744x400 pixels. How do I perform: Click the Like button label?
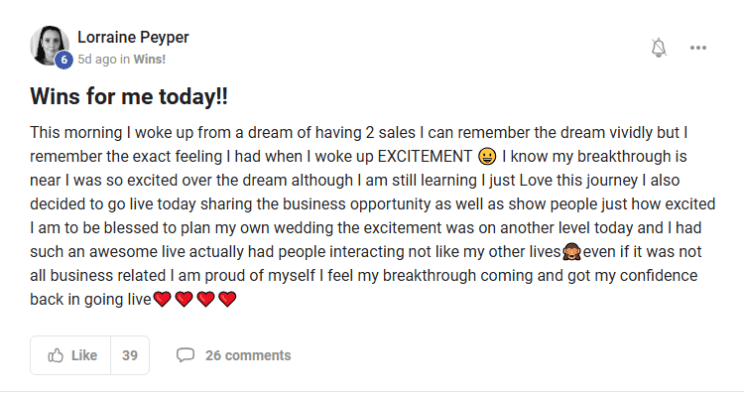tap(84, 355)
